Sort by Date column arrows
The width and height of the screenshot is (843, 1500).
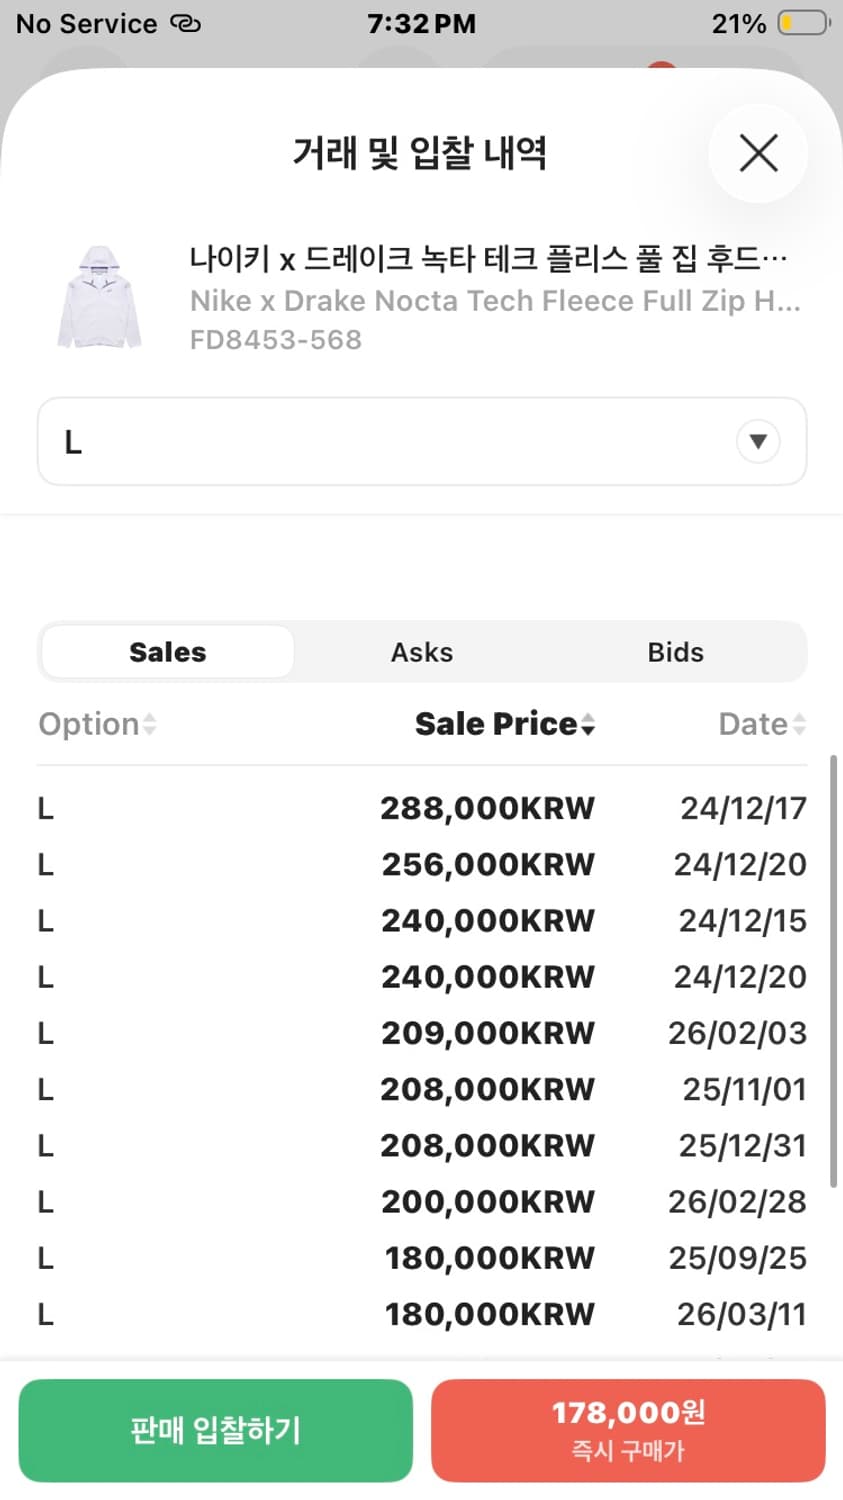click(x=798, y=724)
